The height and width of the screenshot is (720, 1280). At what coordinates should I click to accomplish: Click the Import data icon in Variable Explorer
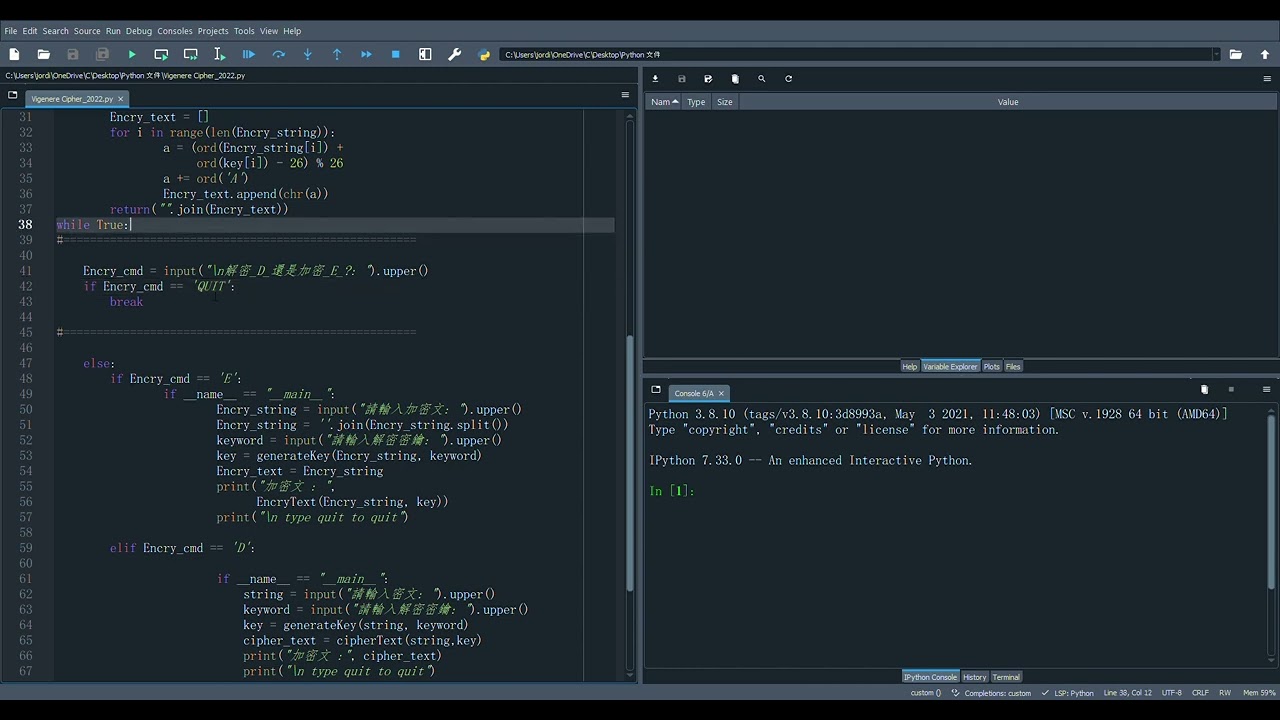pyautogui.click(x=655, y=79)
